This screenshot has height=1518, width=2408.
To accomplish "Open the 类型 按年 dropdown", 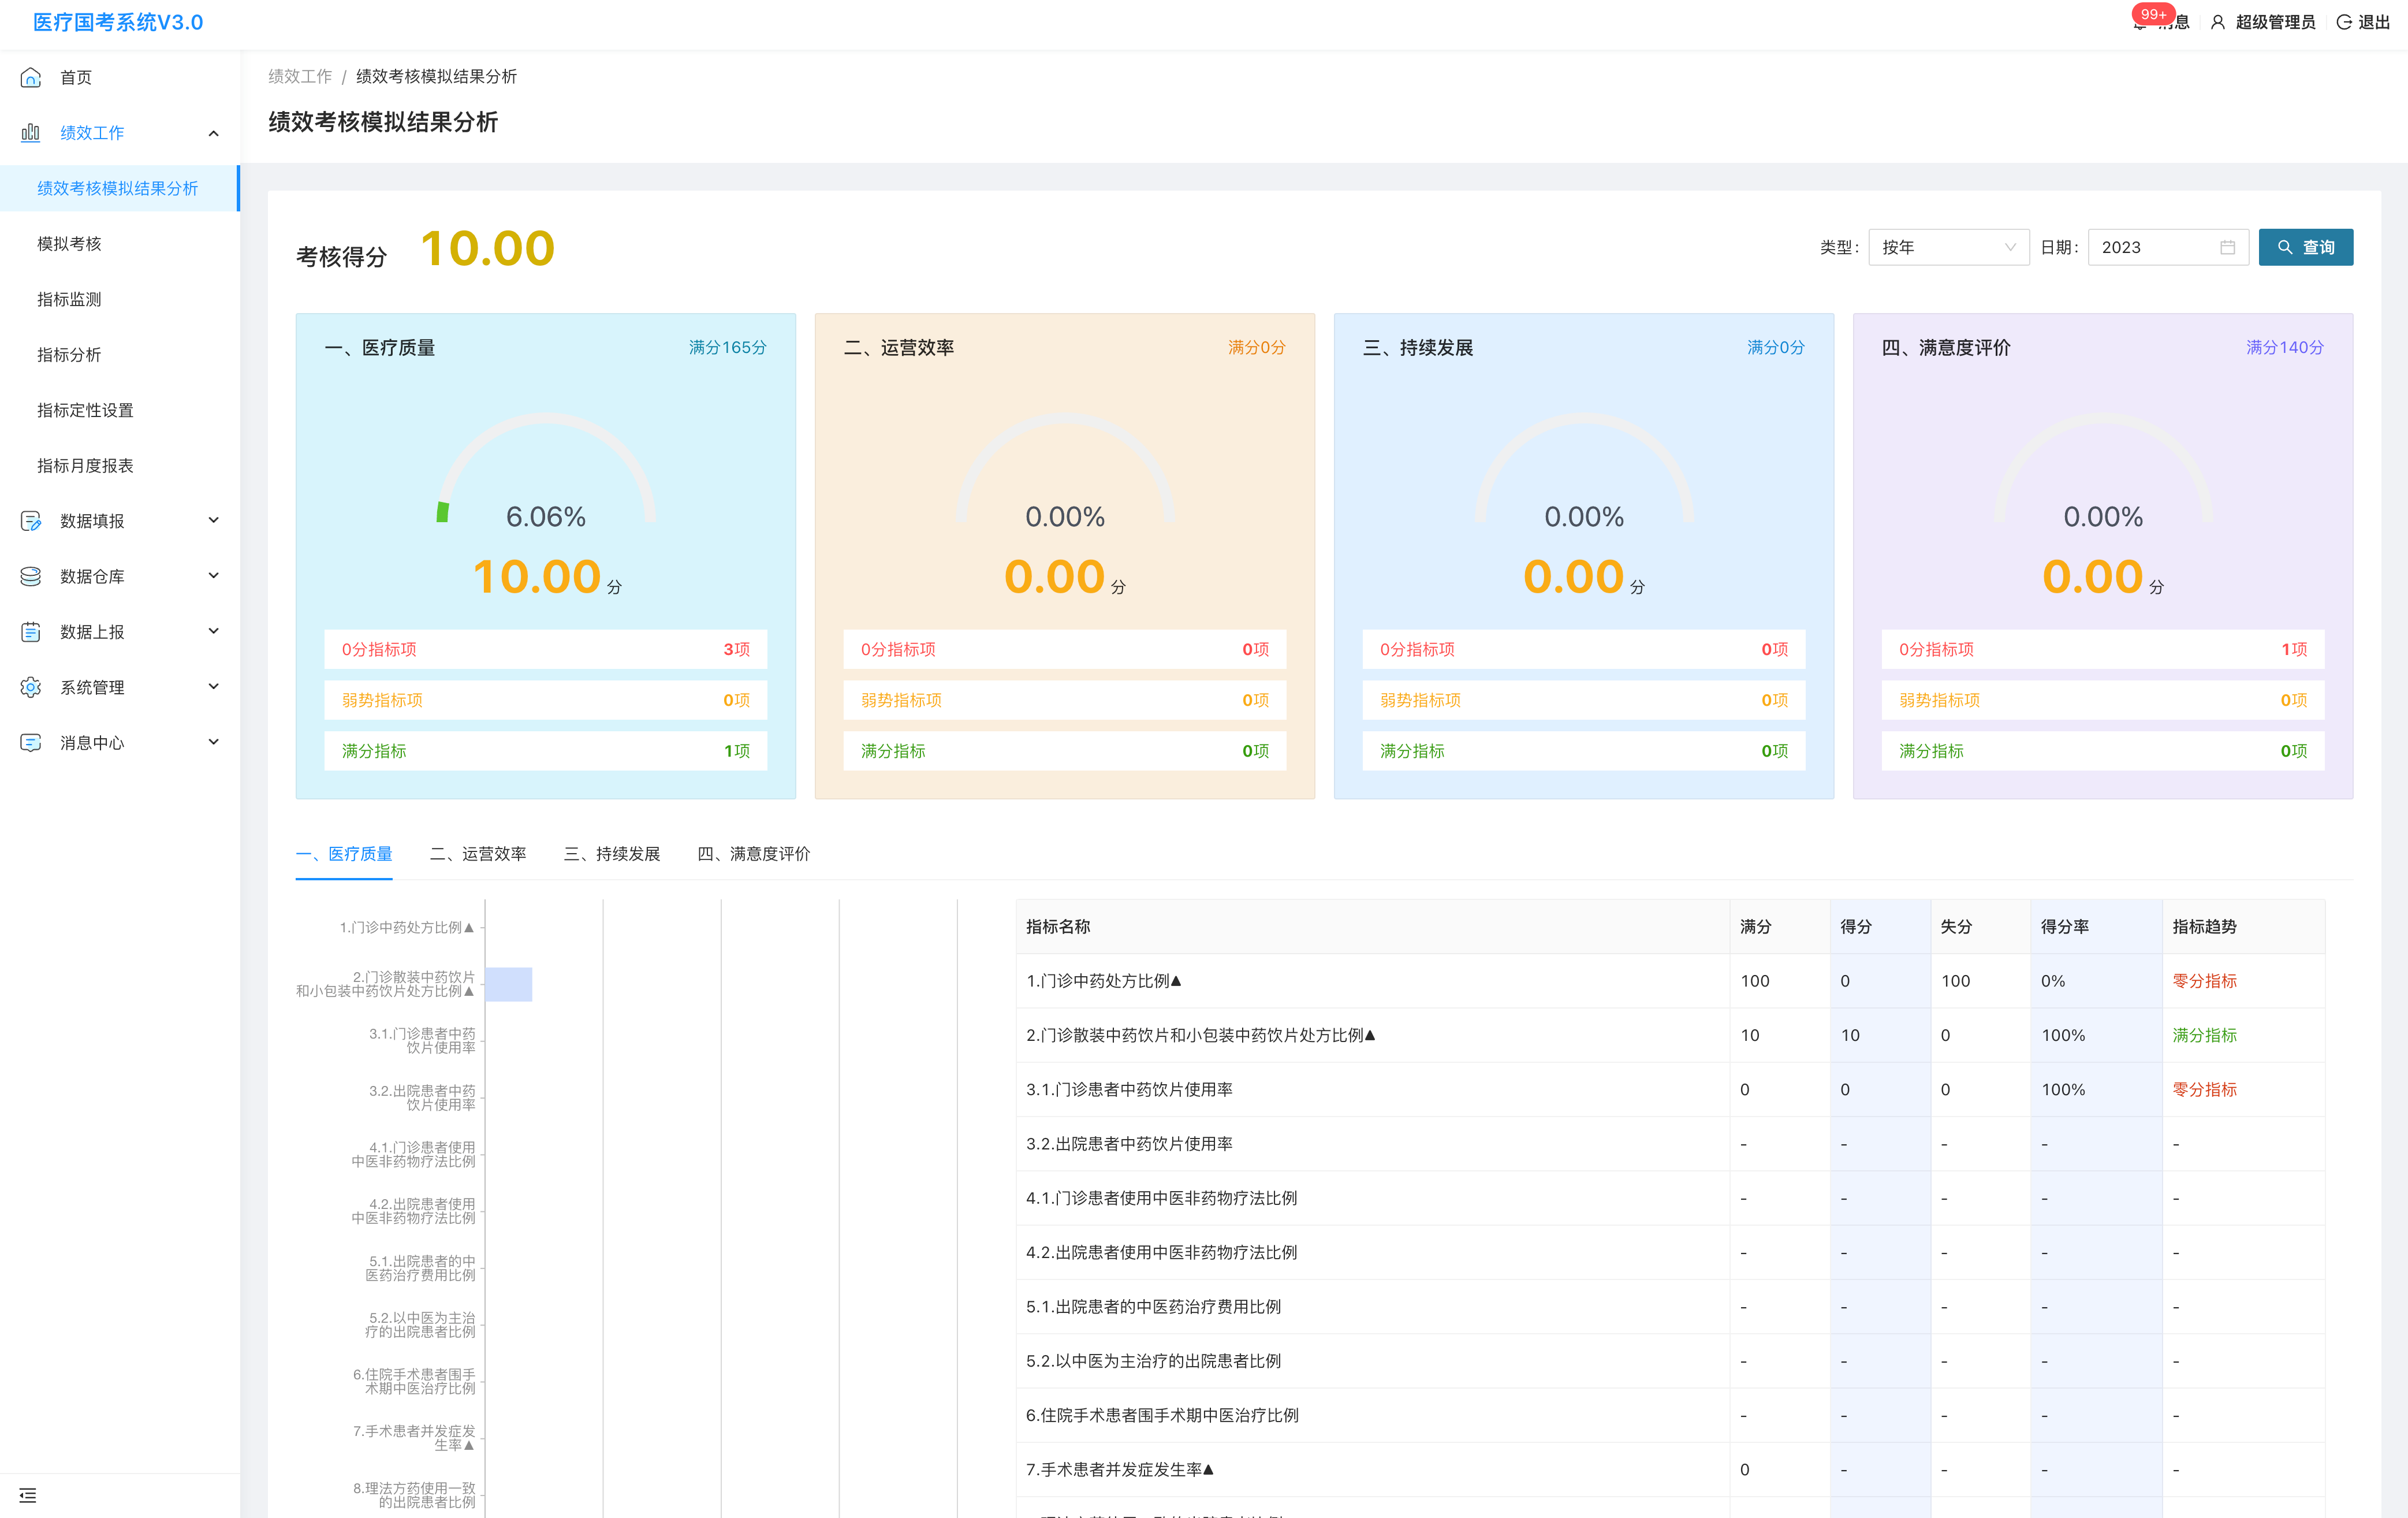I will (x=1947, y=247).
